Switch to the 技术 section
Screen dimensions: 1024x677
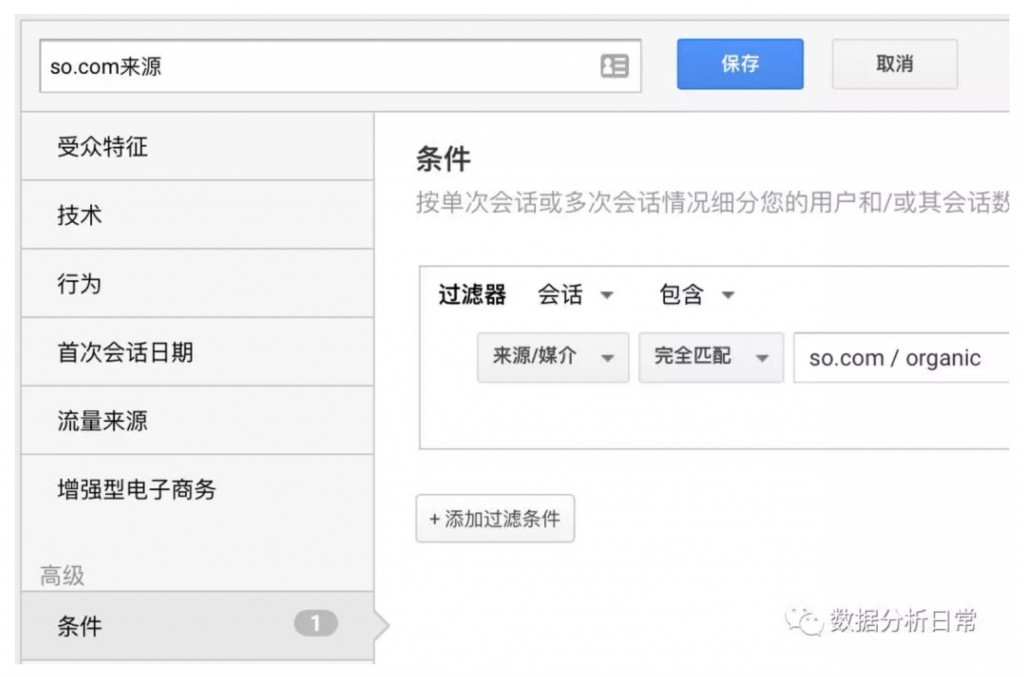pos(80,215)
